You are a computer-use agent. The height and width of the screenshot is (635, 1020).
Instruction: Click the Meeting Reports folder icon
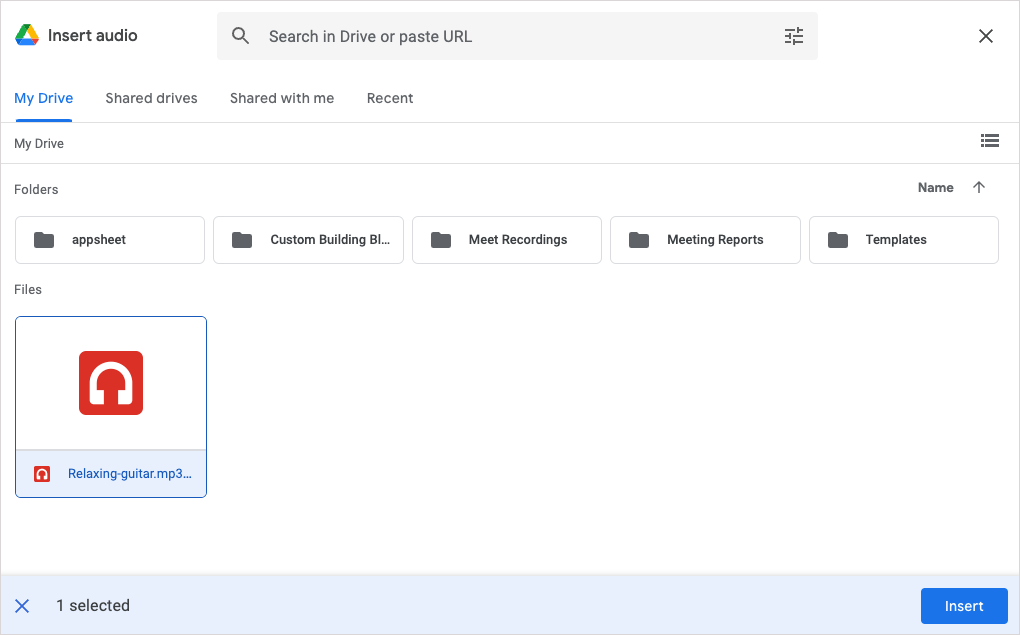[639, 240]
